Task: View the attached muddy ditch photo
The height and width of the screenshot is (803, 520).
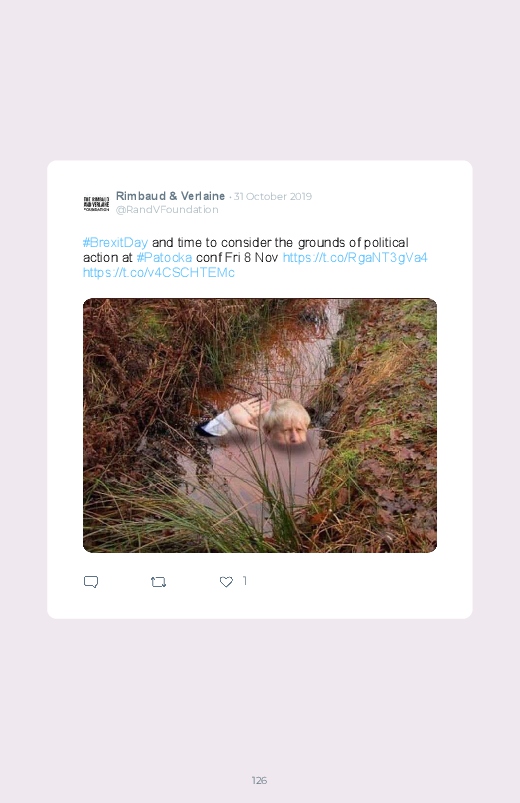Action: (x=260, y=425)
